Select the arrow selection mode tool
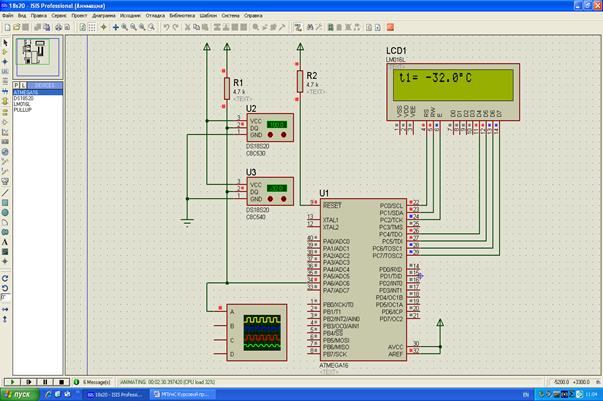Image resolution: width=603 pixels, height=401 pixels. click(5, 42)
